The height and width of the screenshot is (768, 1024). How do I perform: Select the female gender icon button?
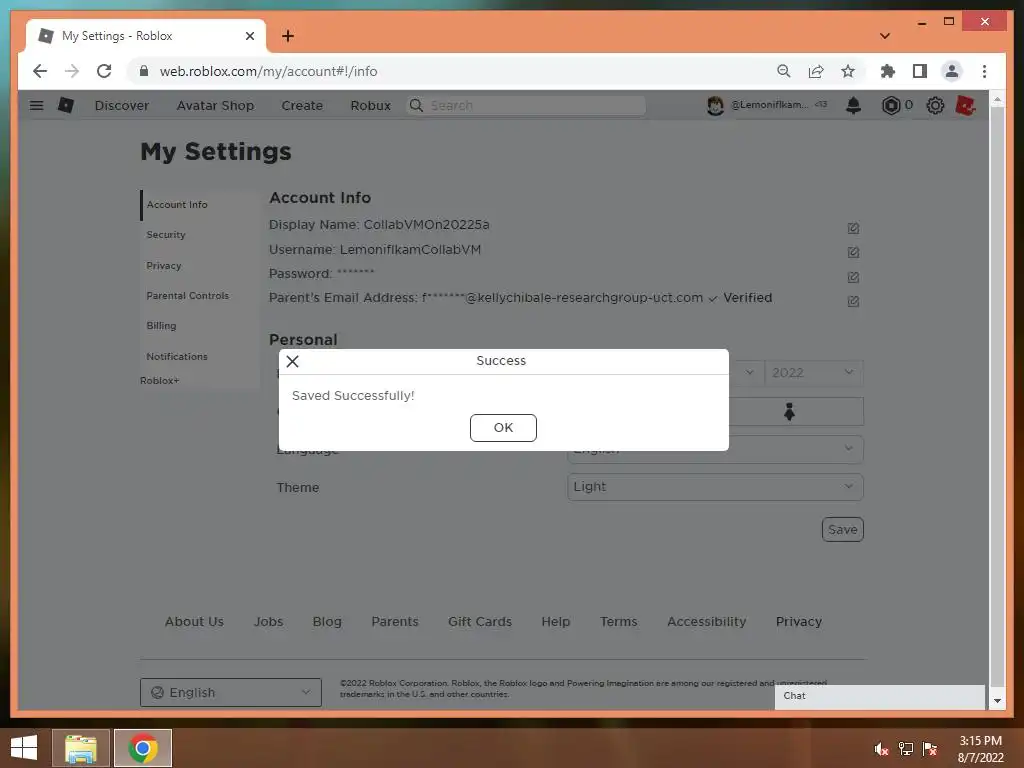[790, 411]
